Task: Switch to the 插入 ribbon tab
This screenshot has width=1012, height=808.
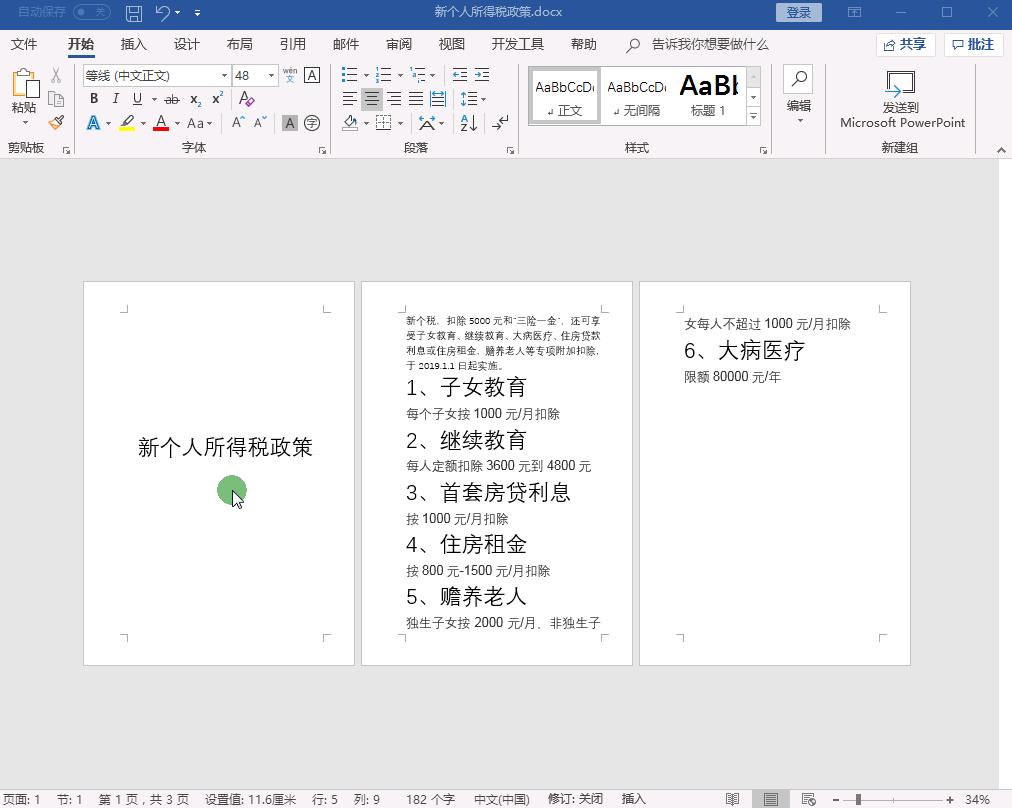Action: 132,44
